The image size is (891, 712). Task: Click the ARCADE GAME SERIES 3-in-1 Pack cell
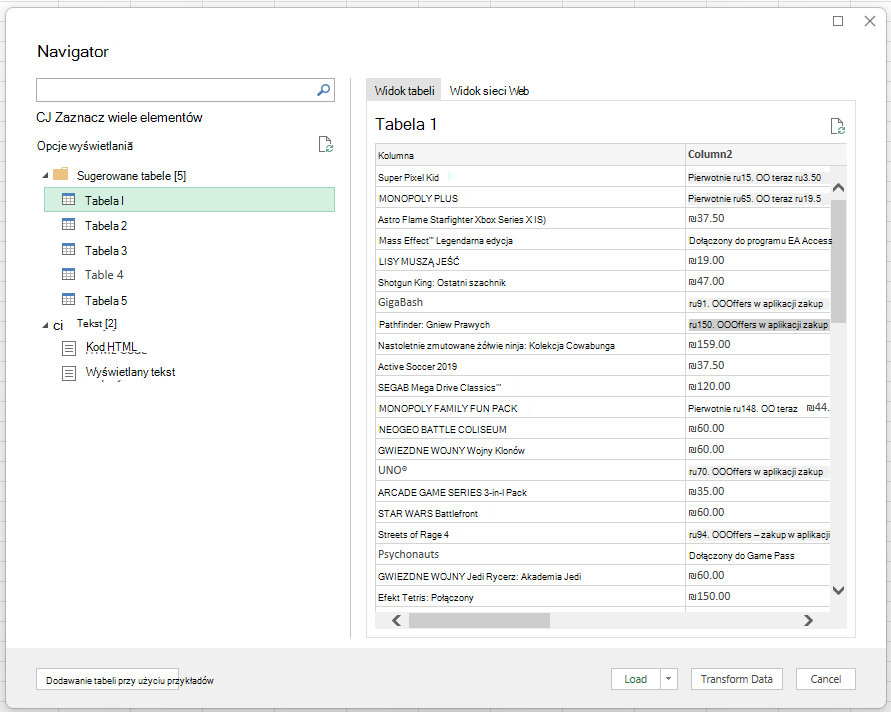[x=530, y=492]
